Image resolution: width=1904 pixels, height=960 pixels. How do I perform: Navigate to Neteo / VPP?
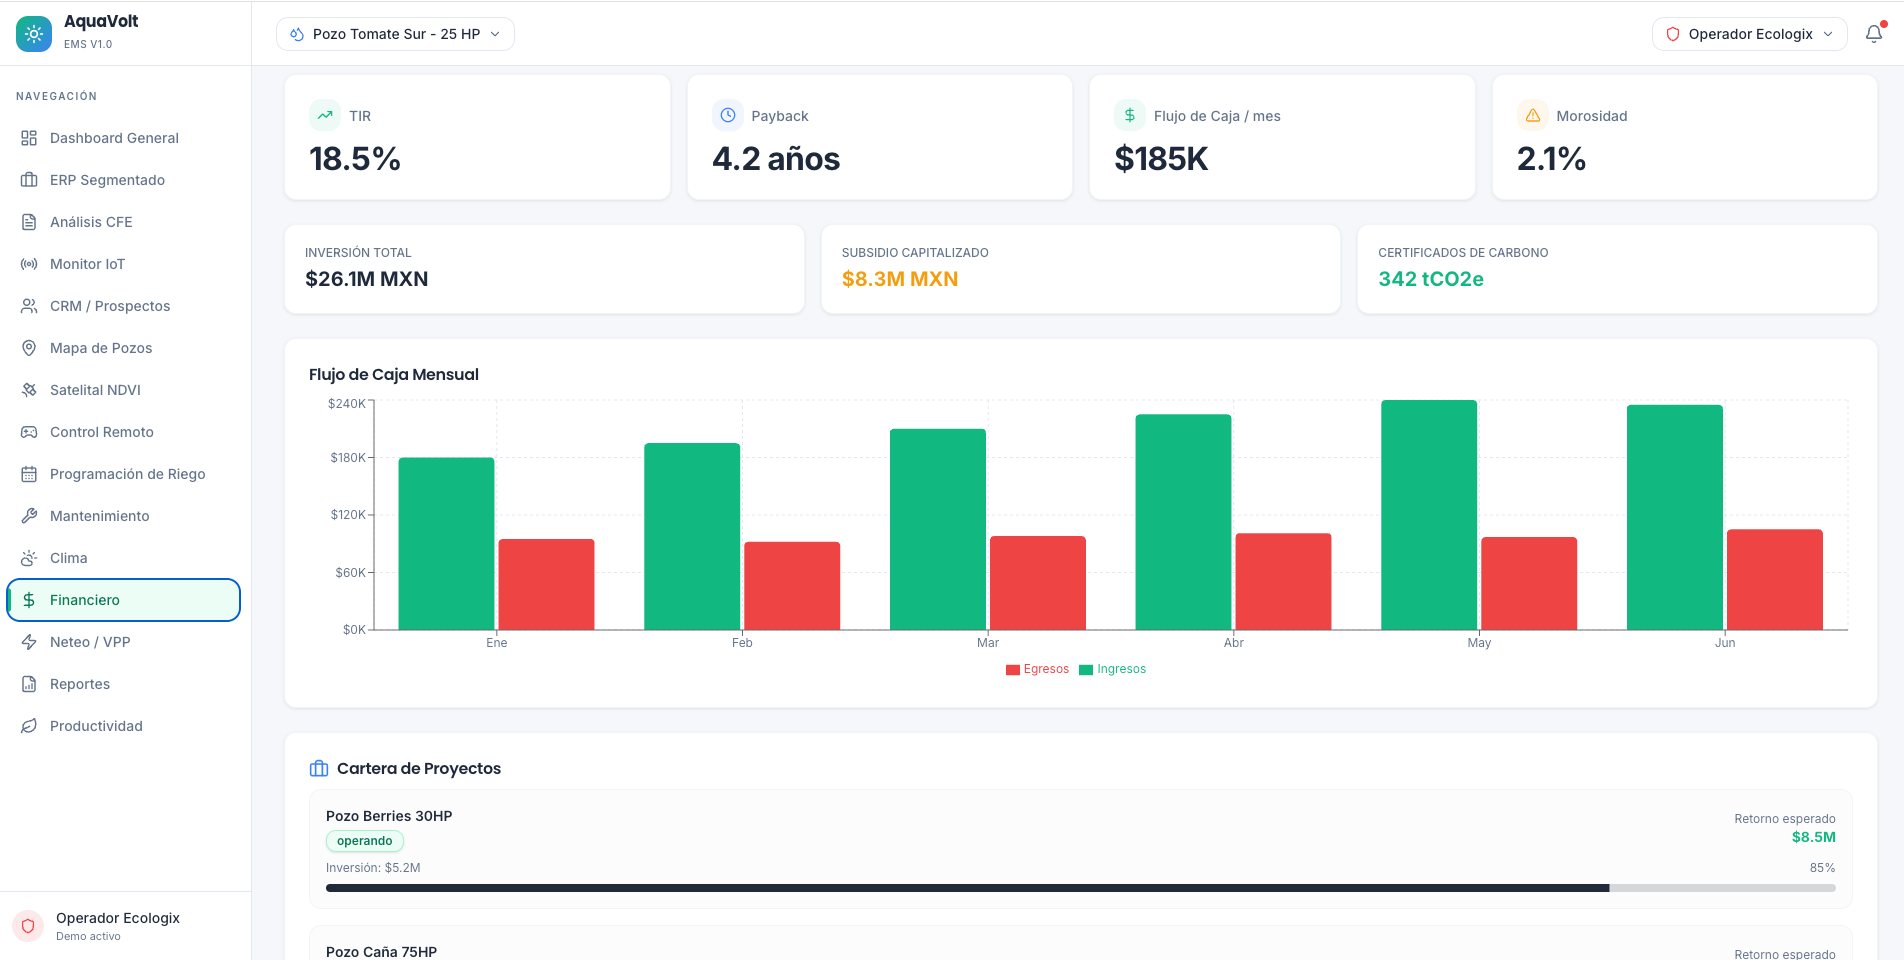(x=124, y=642)
